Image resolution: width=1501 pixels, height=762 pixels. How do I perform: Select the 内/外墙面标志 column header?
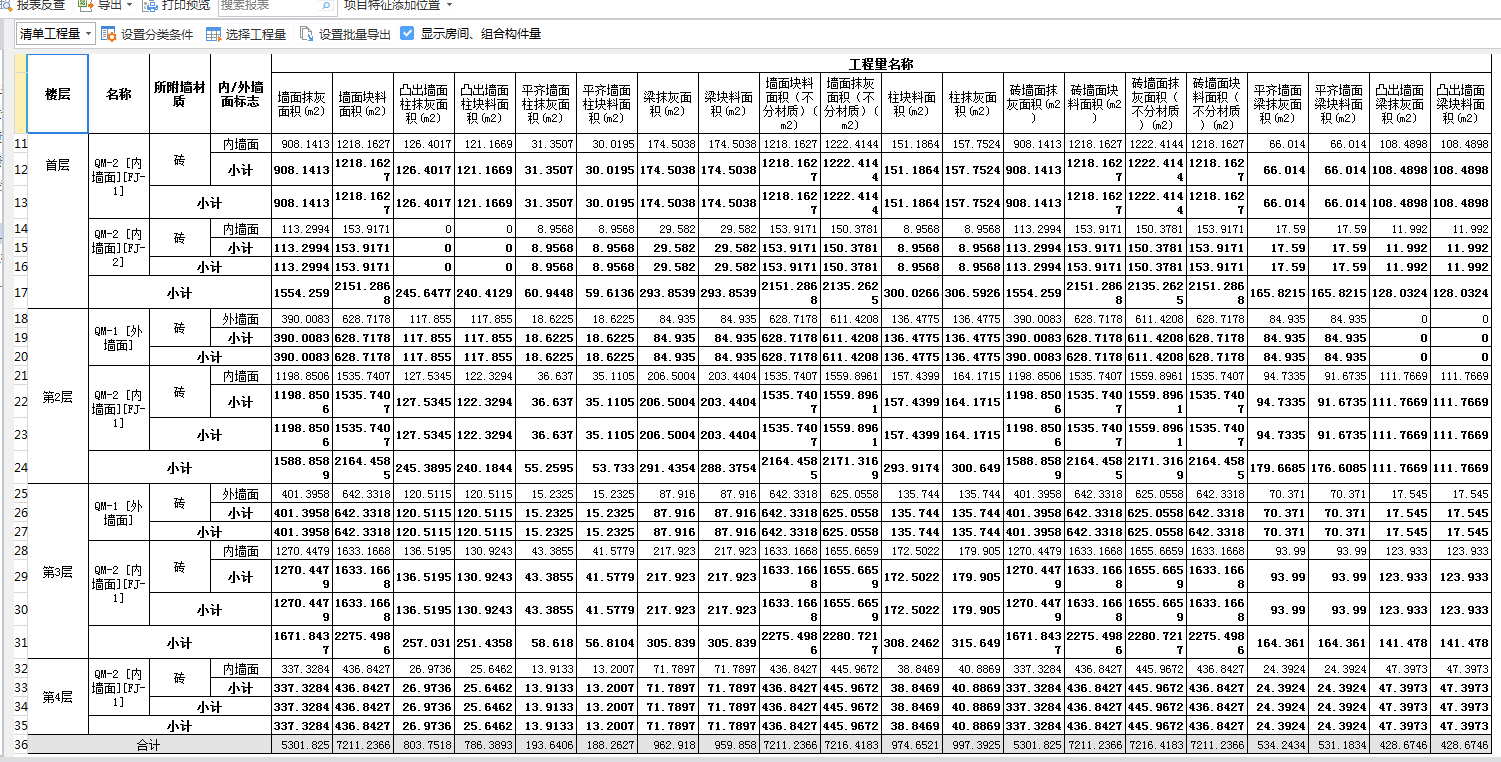(241, 94)
